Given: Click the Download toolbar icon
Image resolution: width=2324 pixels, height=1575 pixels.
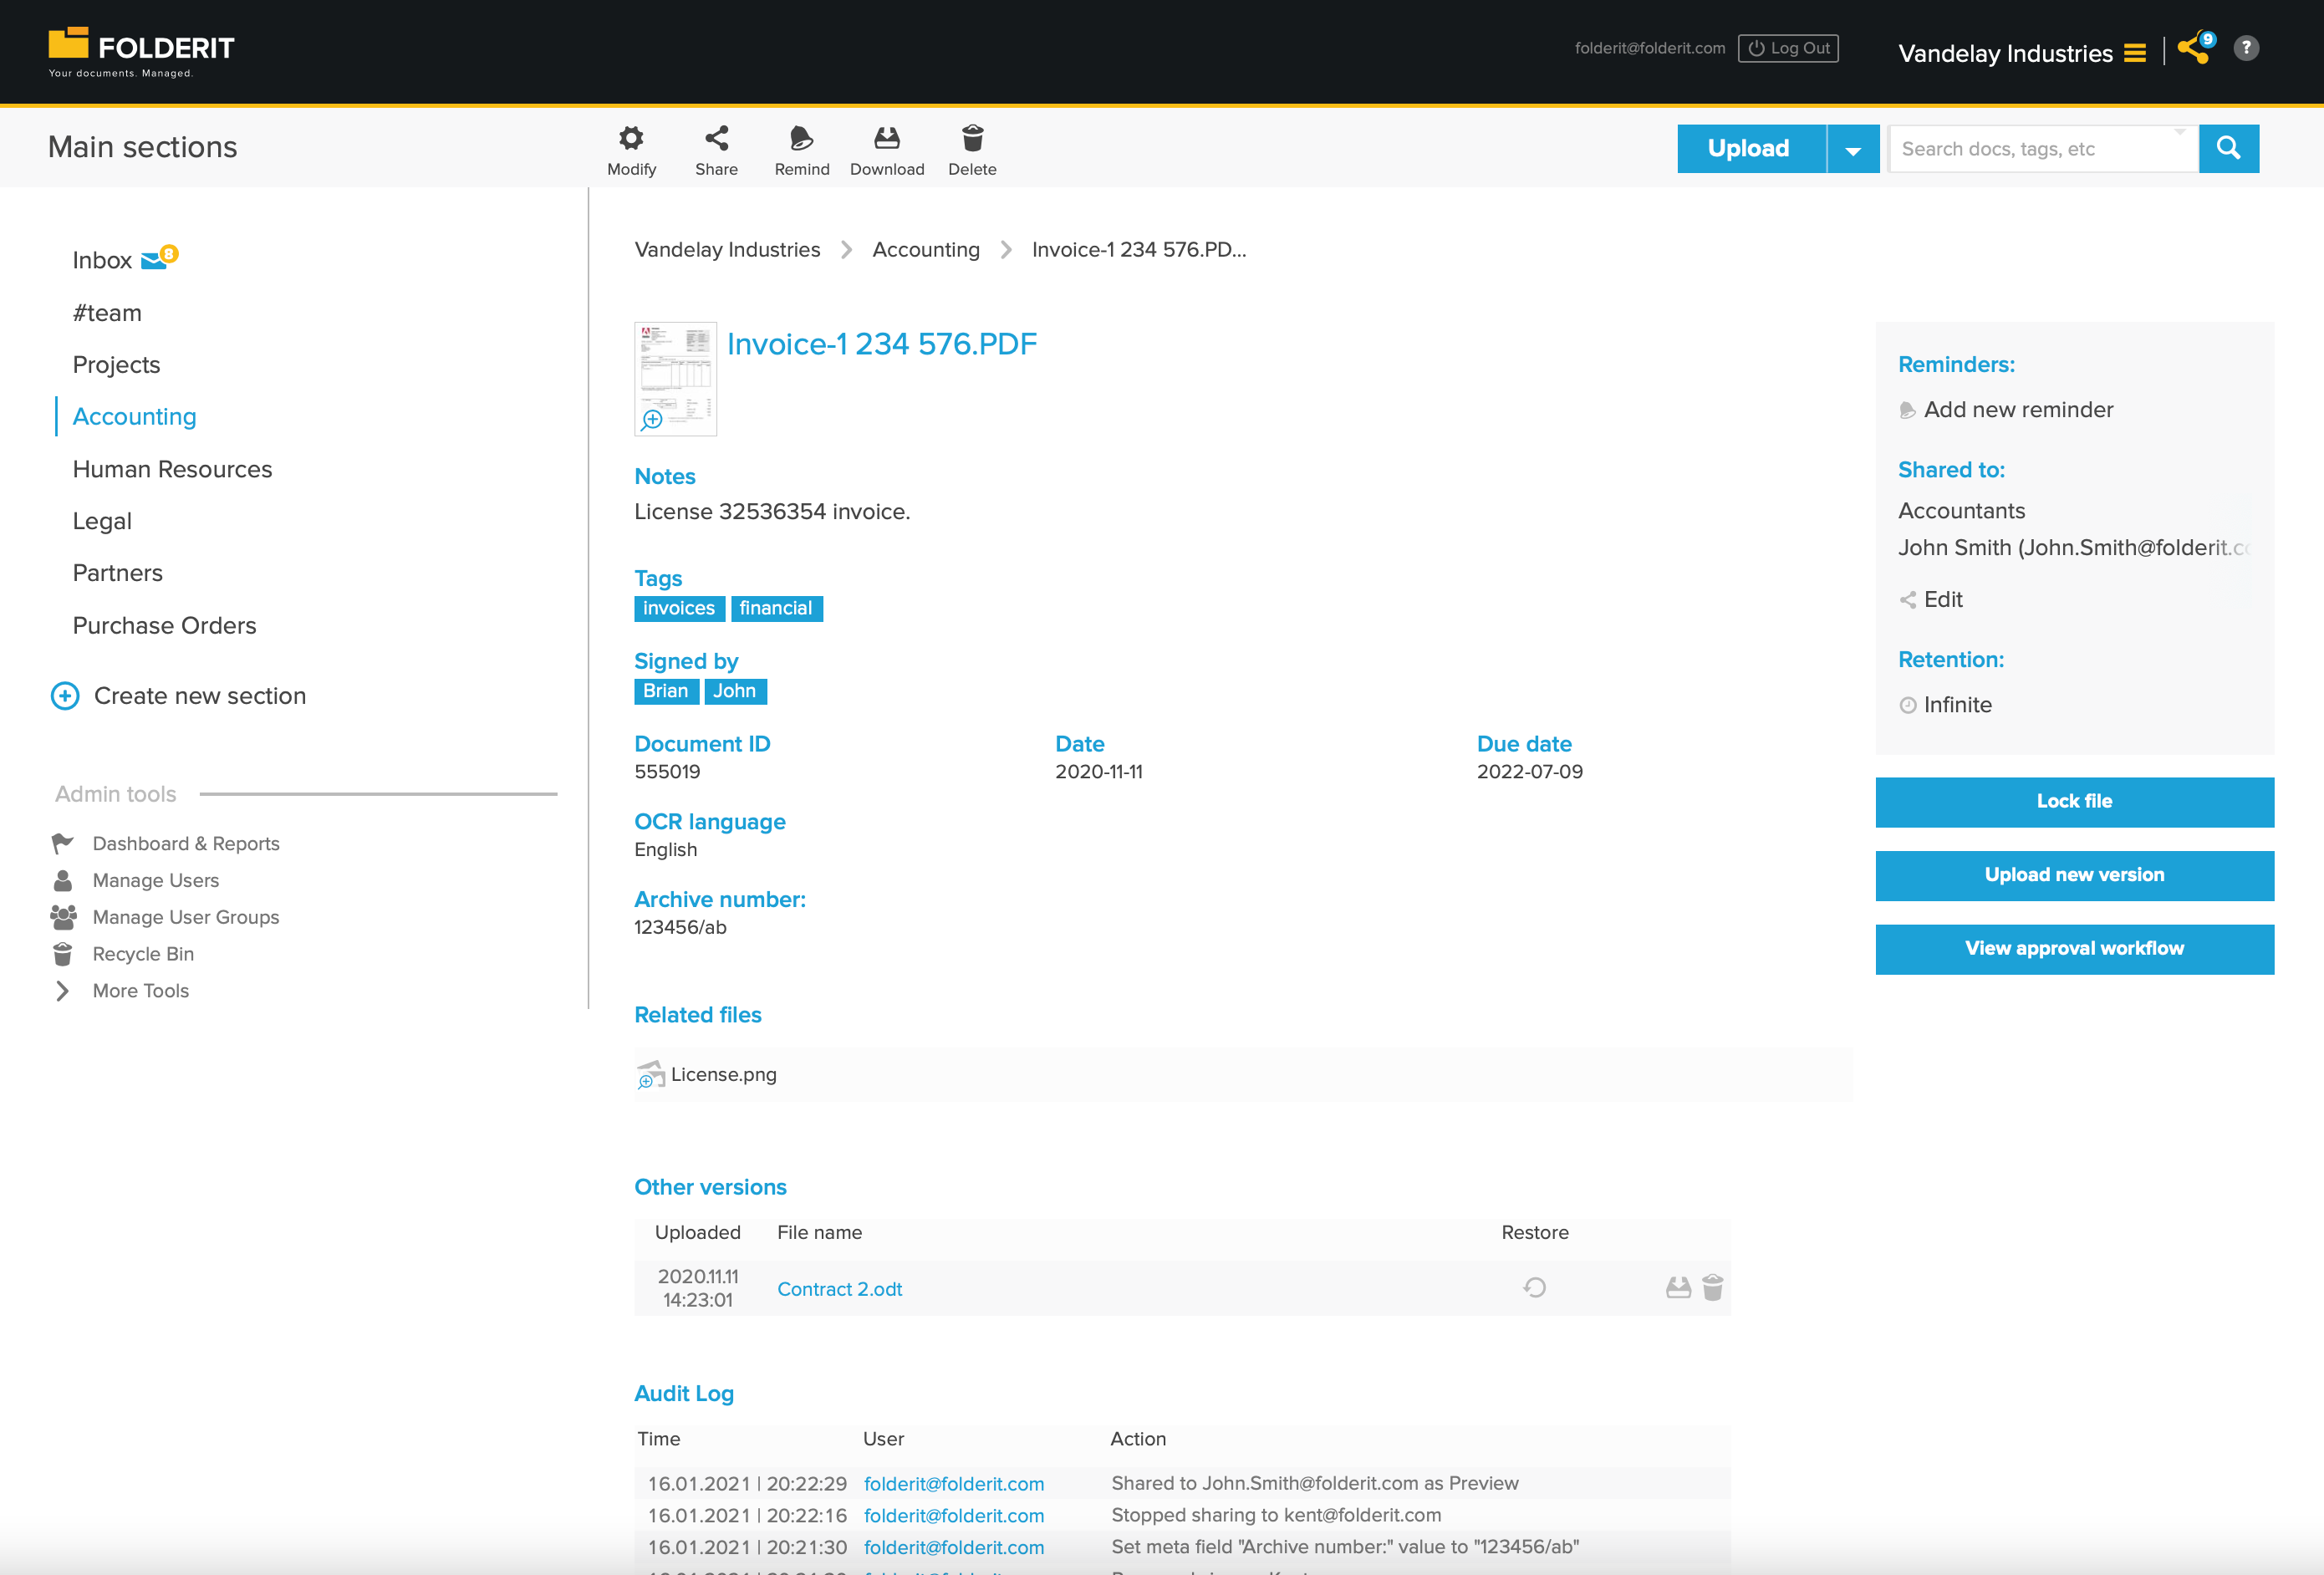Looking at the screenshot, I should pos(886,138).
